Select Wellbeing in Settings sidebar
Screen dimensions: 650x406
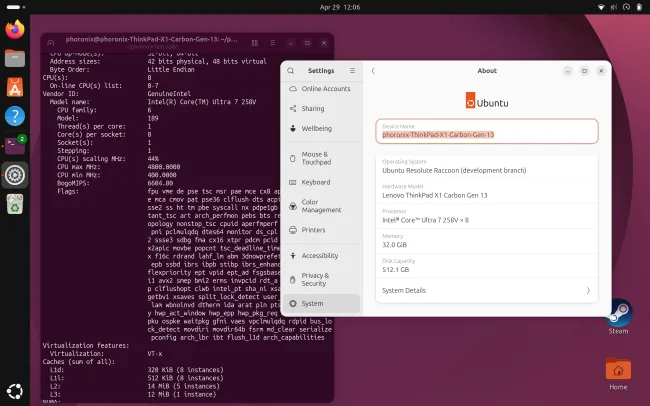(x=322, y=129)
